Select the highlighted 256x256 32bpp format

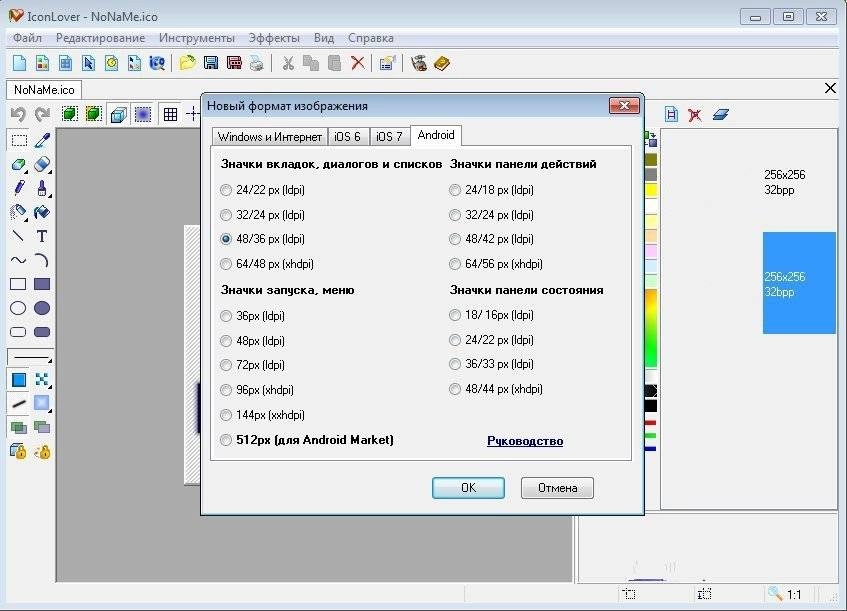click(x=799, y=283)
